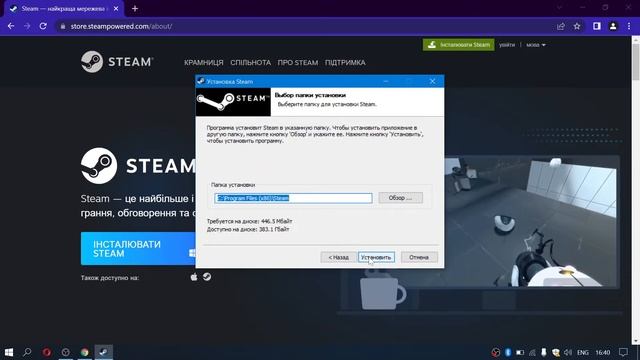Click the ENG language indicator

click(582, 352)
